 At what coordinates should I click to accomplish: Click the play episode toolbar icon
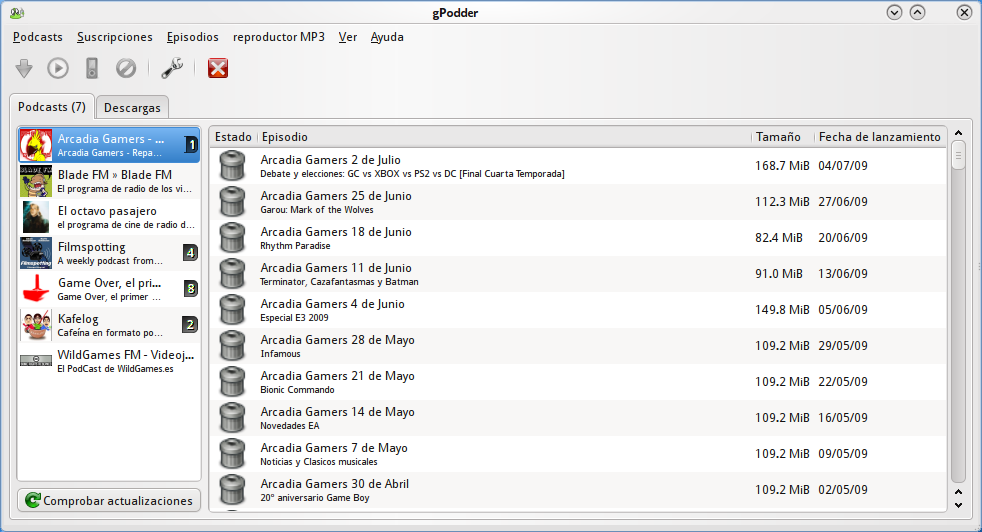pos(58,68)
